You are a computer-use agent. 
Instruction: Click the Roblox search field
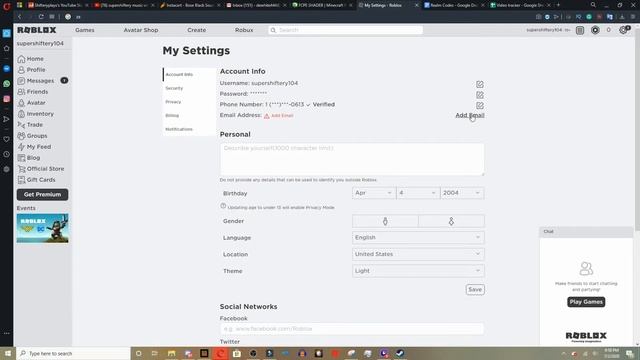click(x=345, y=30)
